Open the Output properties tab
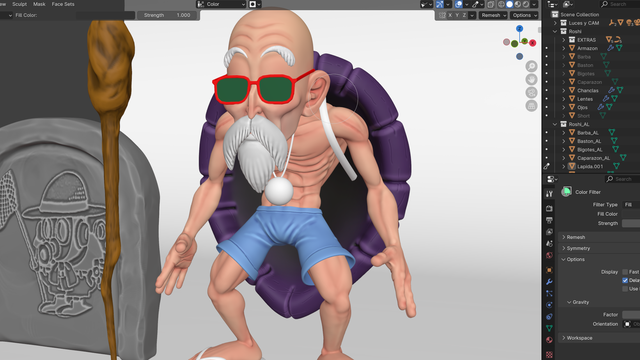The height and width of the screenshot is (360, 640). click(549, 220)
